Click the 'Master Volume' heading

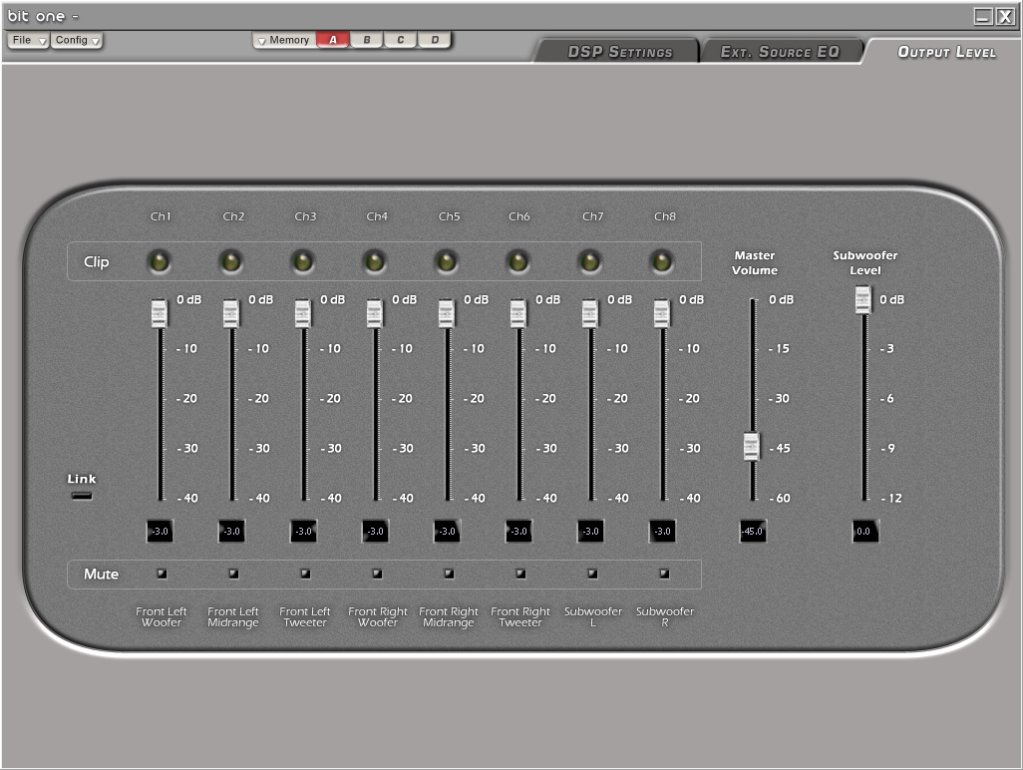click(754, 263)
